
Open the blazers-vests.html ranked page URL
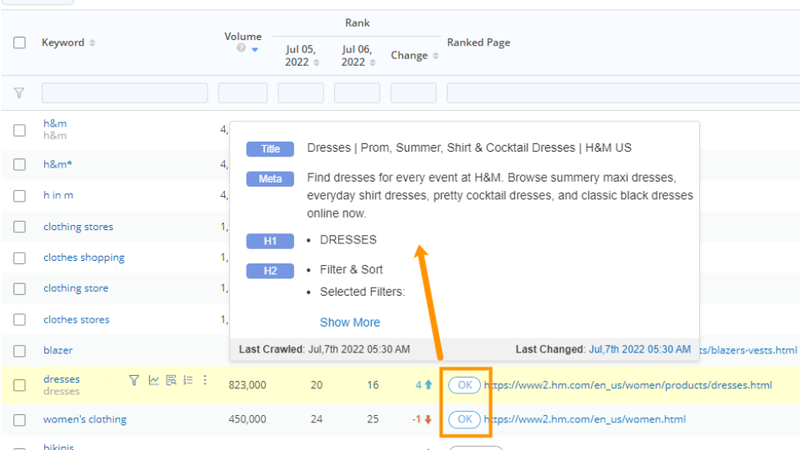[x=748, y=351]
